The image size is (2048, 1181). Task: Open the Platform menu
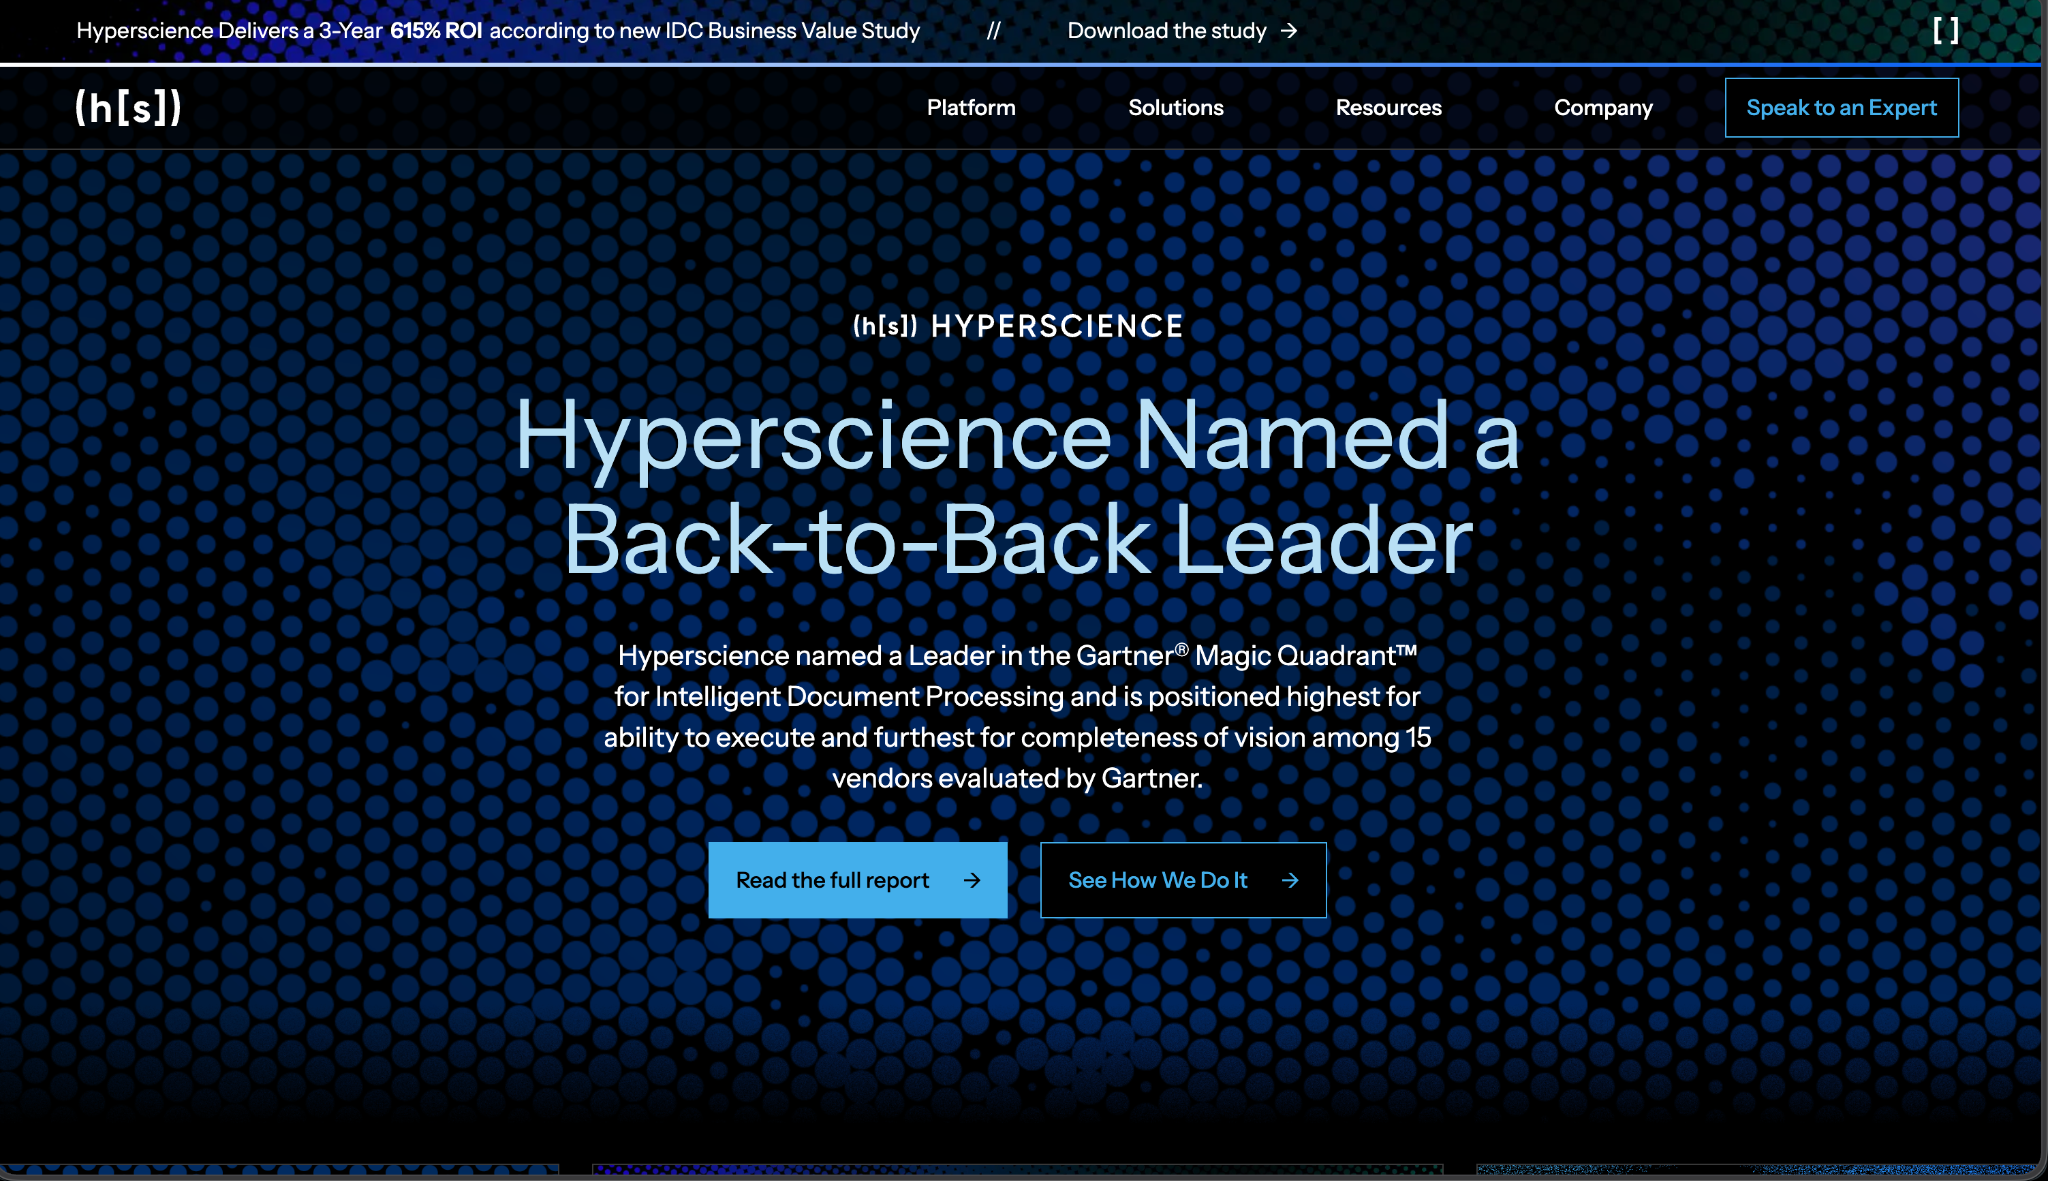[x=971, y=107]
